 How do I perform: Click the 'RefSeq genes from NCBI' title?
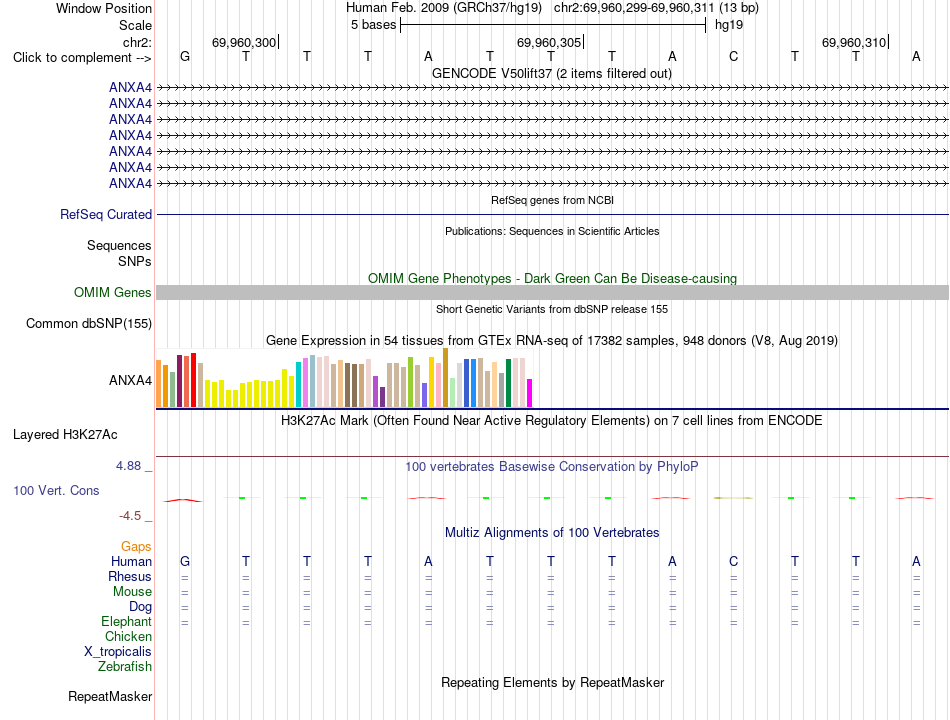click(x=553, y=200)
